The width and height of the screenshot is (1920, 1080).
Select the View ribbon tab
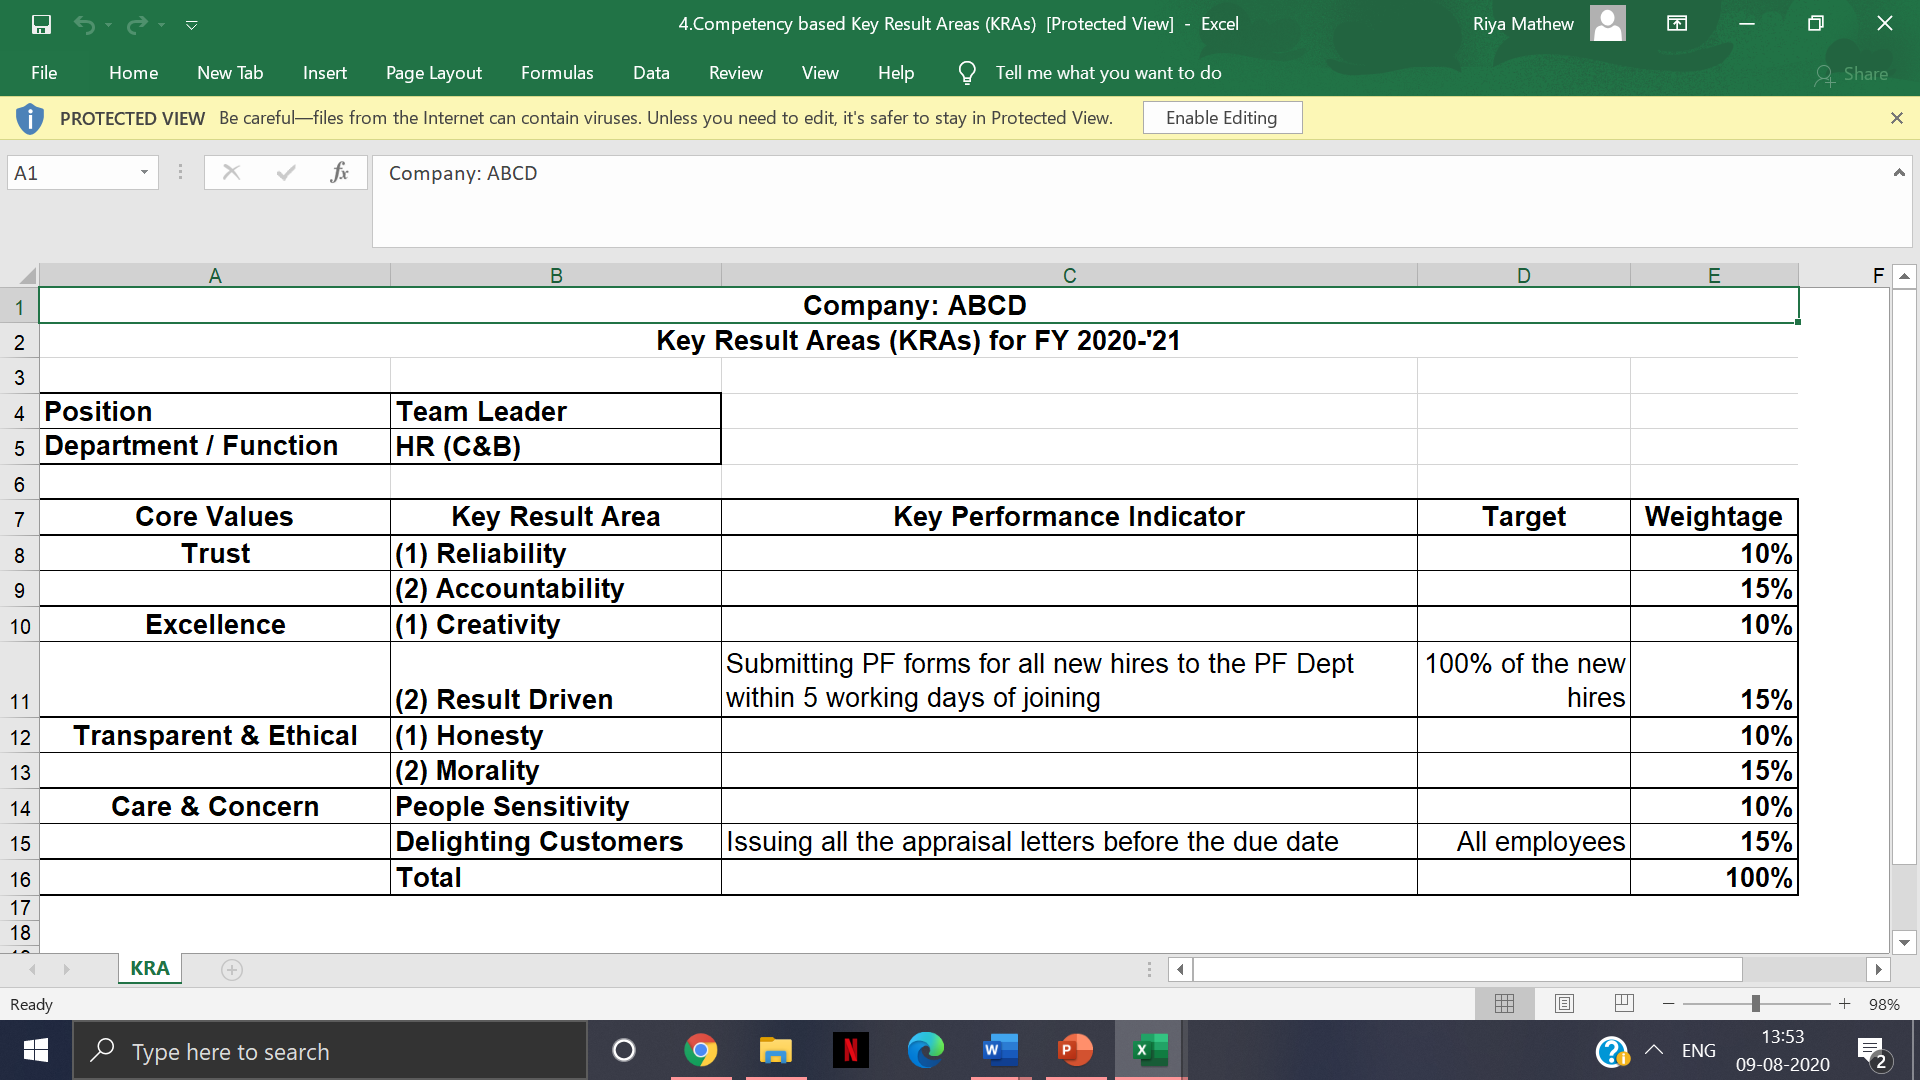[818, 71]
